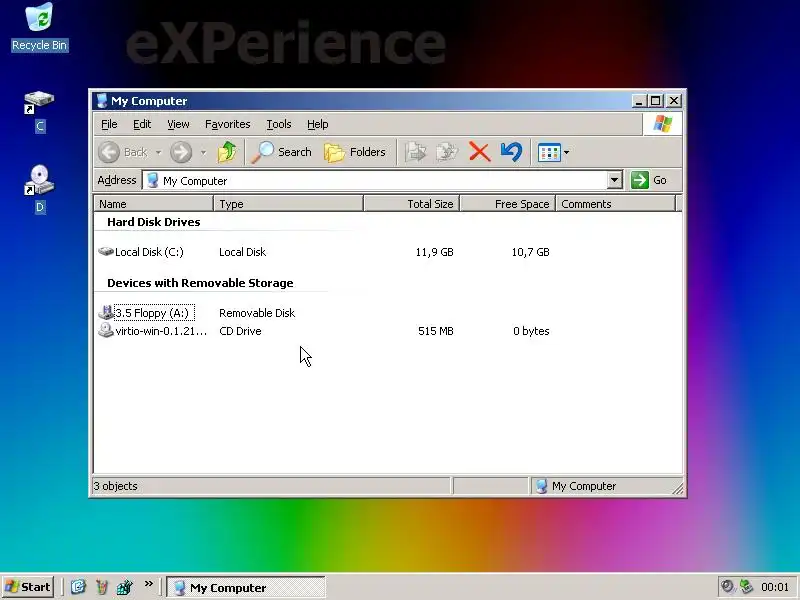800x600 pixels.
Task: Click the My Computer taskbar button
Action: coord(246,587)
